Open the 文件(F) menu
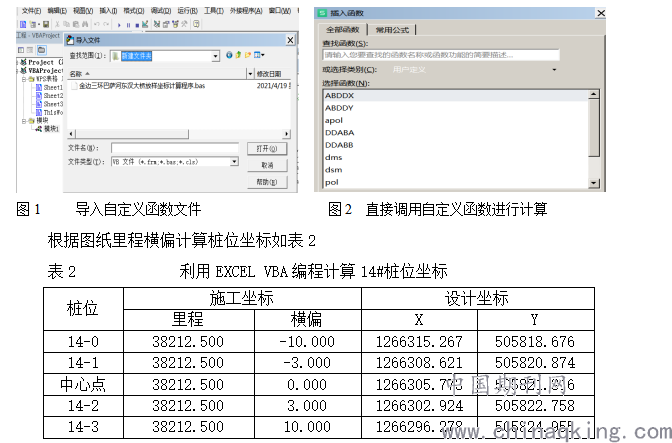The width and height of the screenshot is (672, 443). click(x=31, y=10)
